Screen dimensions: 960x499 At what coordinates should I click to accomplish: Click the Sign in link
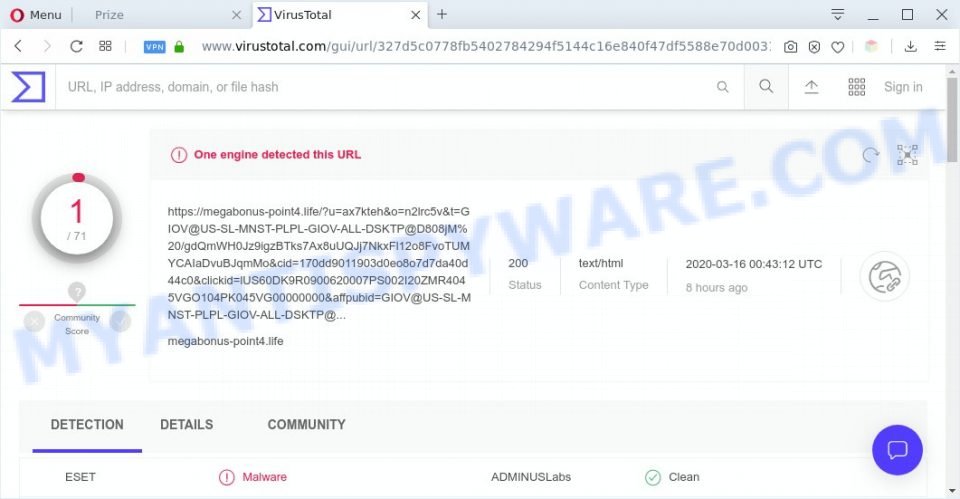click(x=903, y=87)
